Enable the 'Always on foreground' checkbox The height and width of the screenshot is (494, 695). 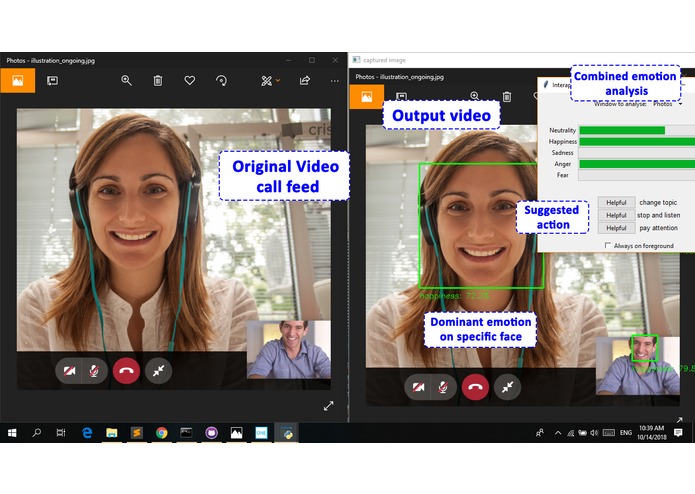tap(608, 245)
